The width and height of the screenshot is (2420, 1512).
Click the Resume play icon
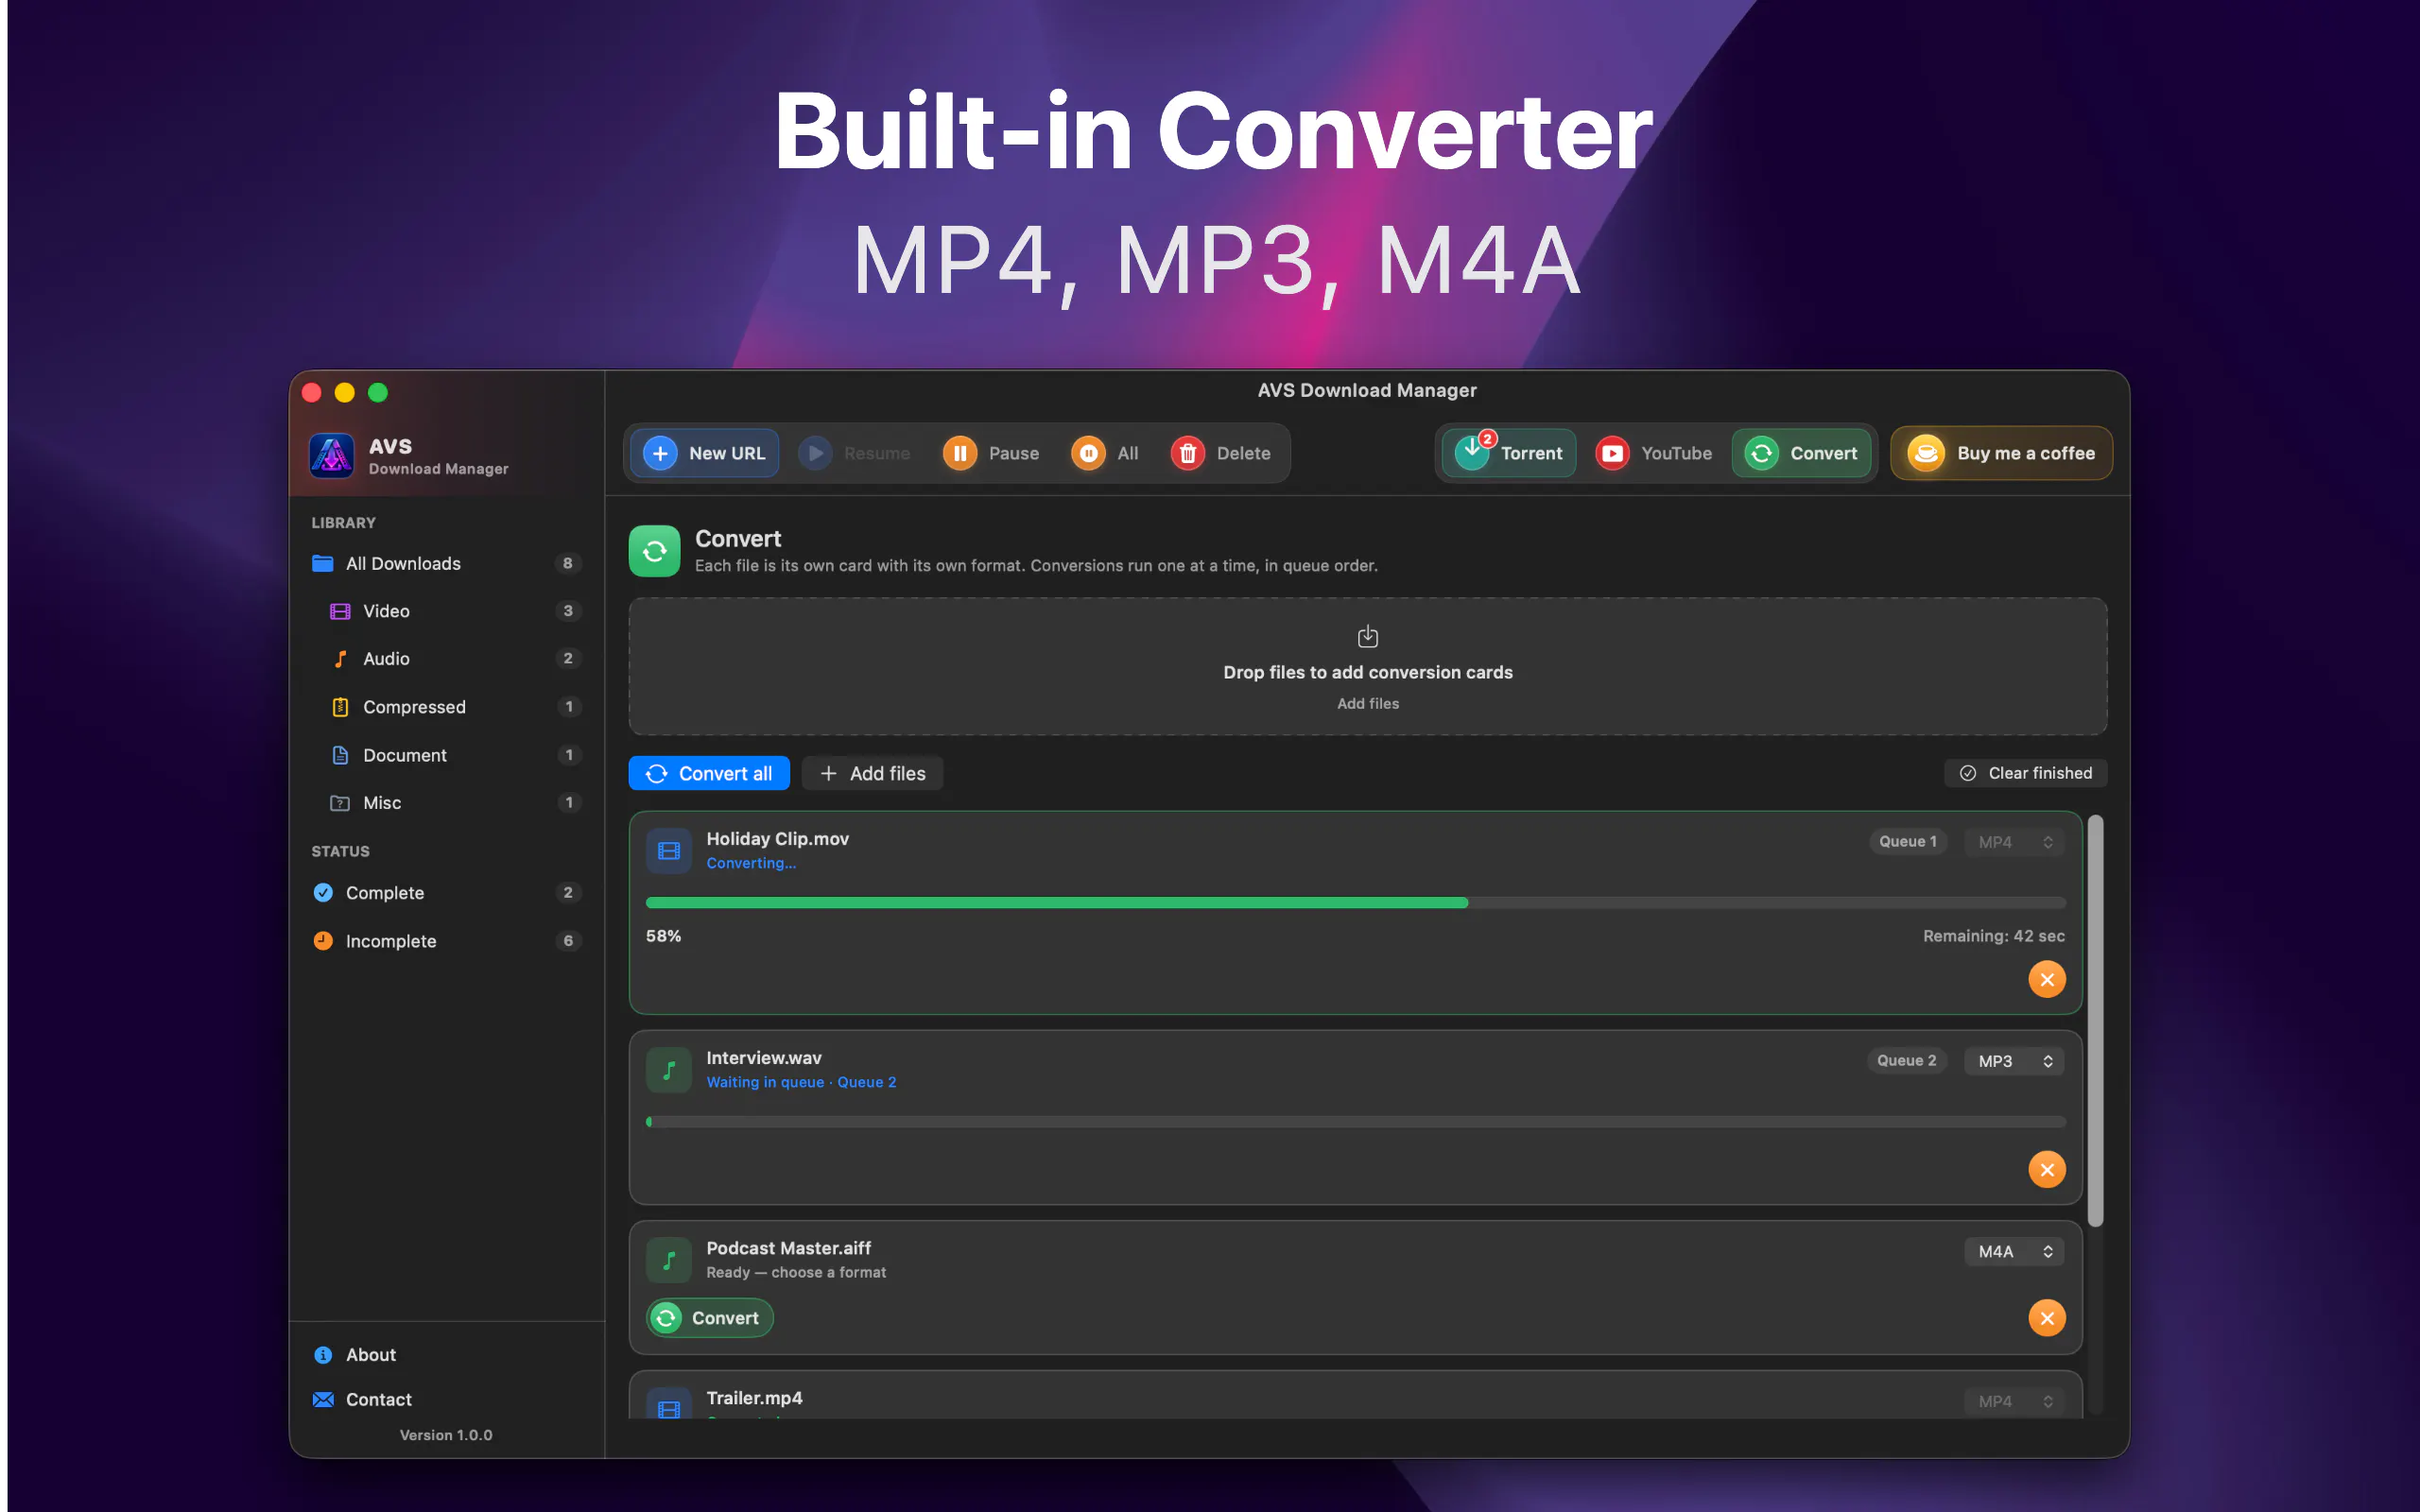[x=815, y=453]
